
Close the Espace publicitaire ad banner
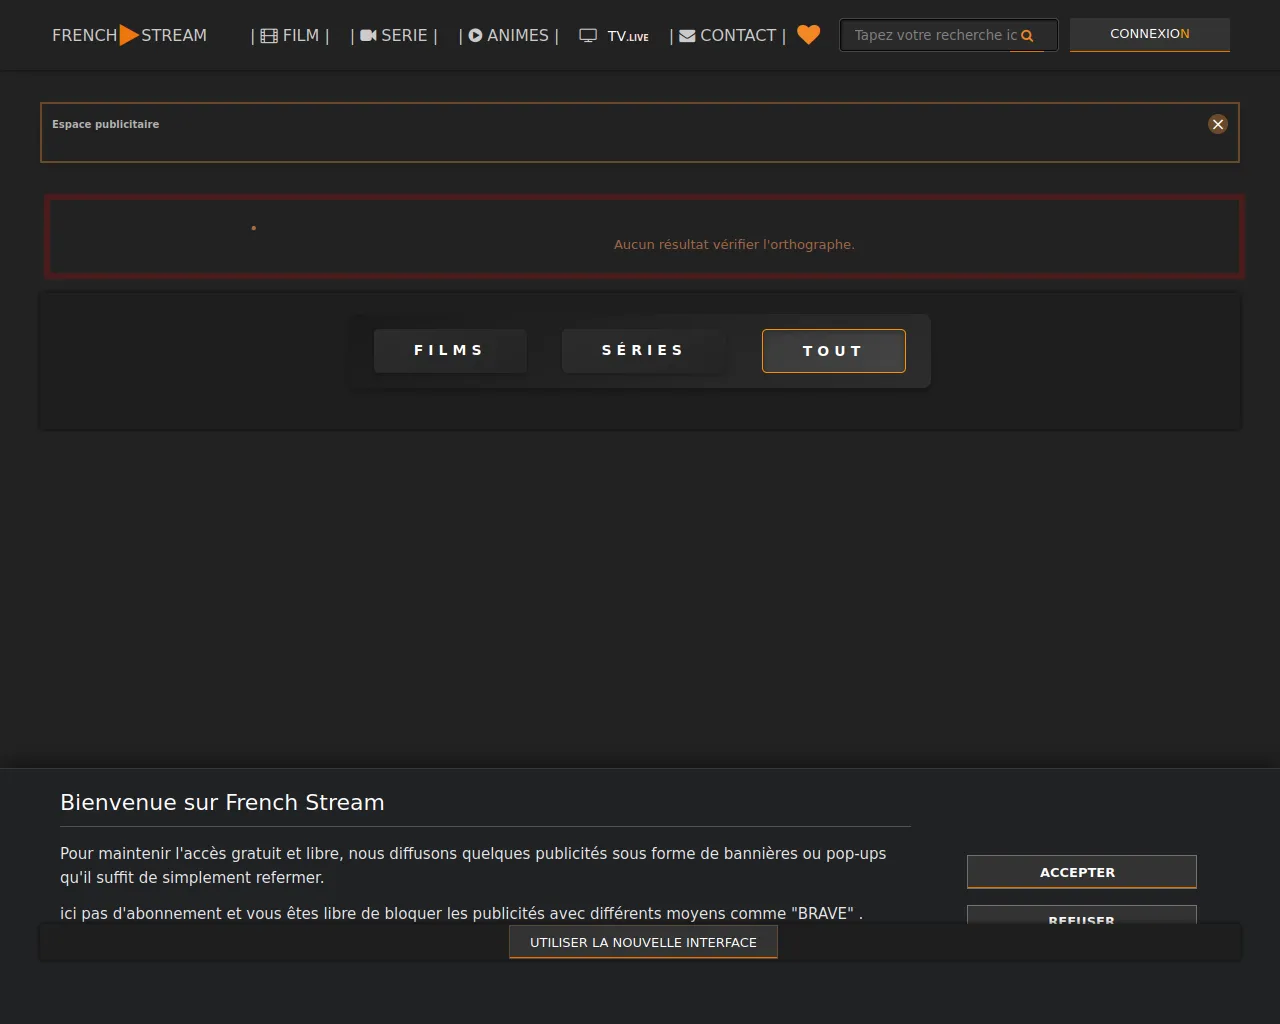[1217, 124]
